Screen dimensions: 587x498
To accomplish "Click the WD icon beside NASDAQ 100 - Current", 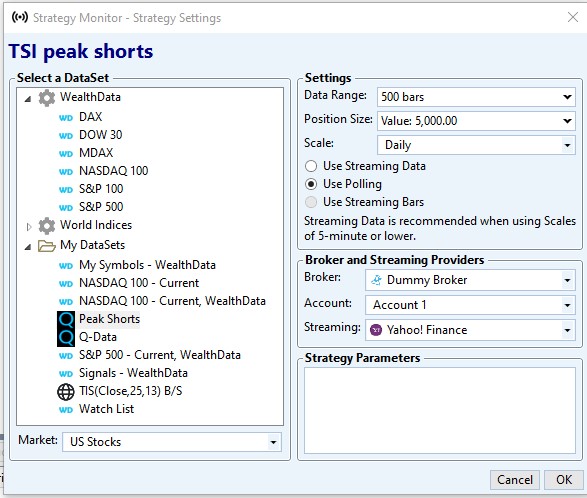I will (66, 284).
